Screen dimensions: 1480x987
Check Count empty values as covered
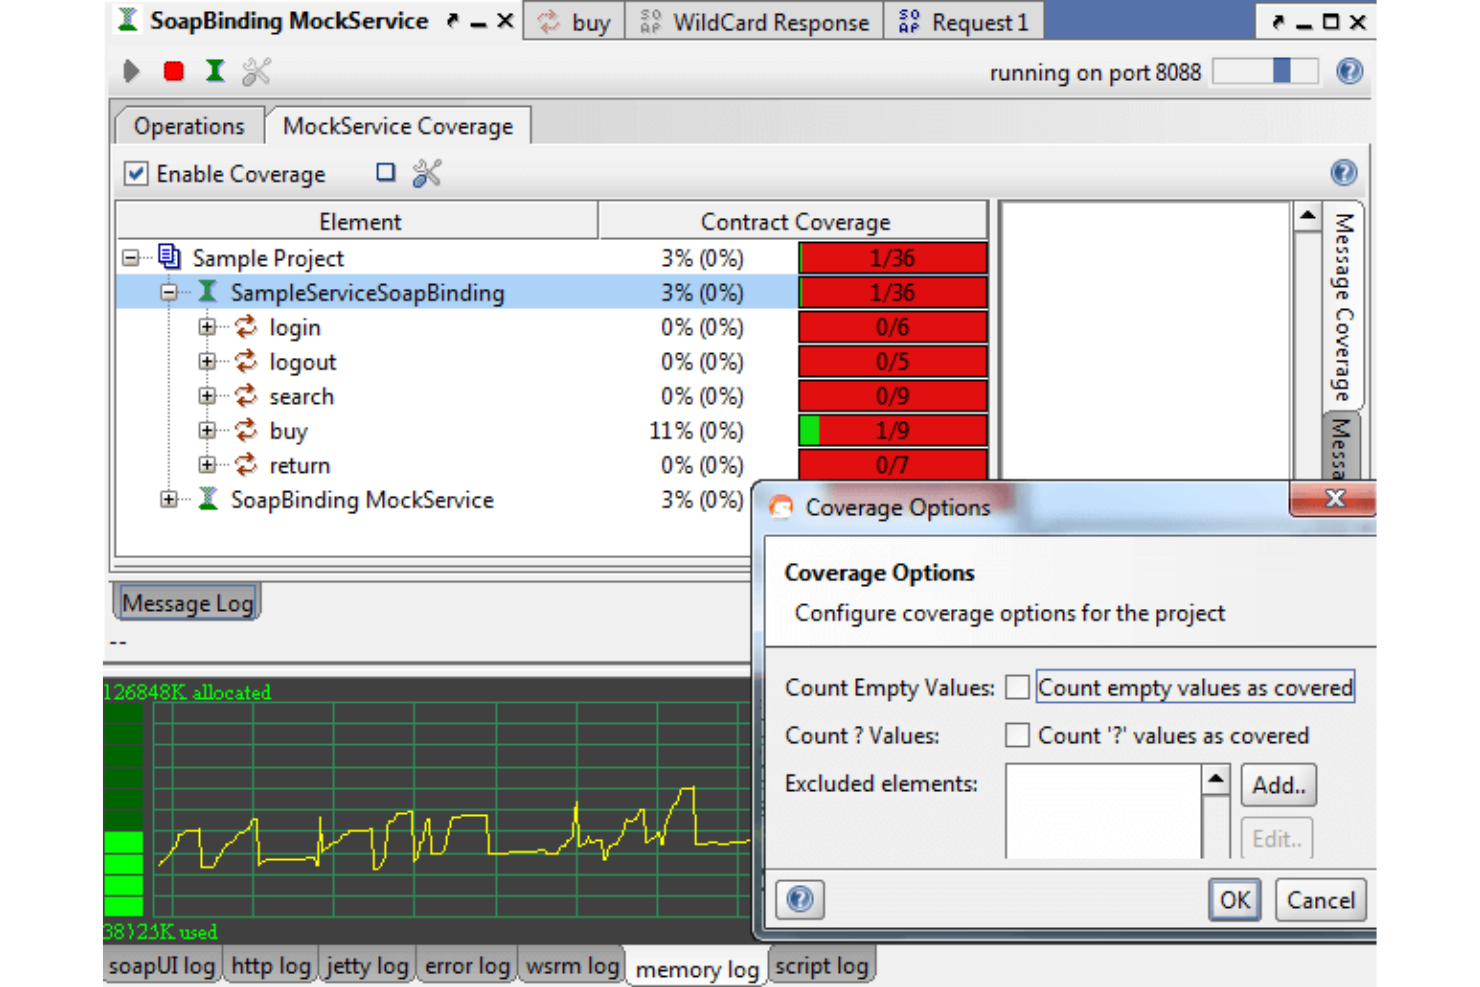coord(1017,687)
